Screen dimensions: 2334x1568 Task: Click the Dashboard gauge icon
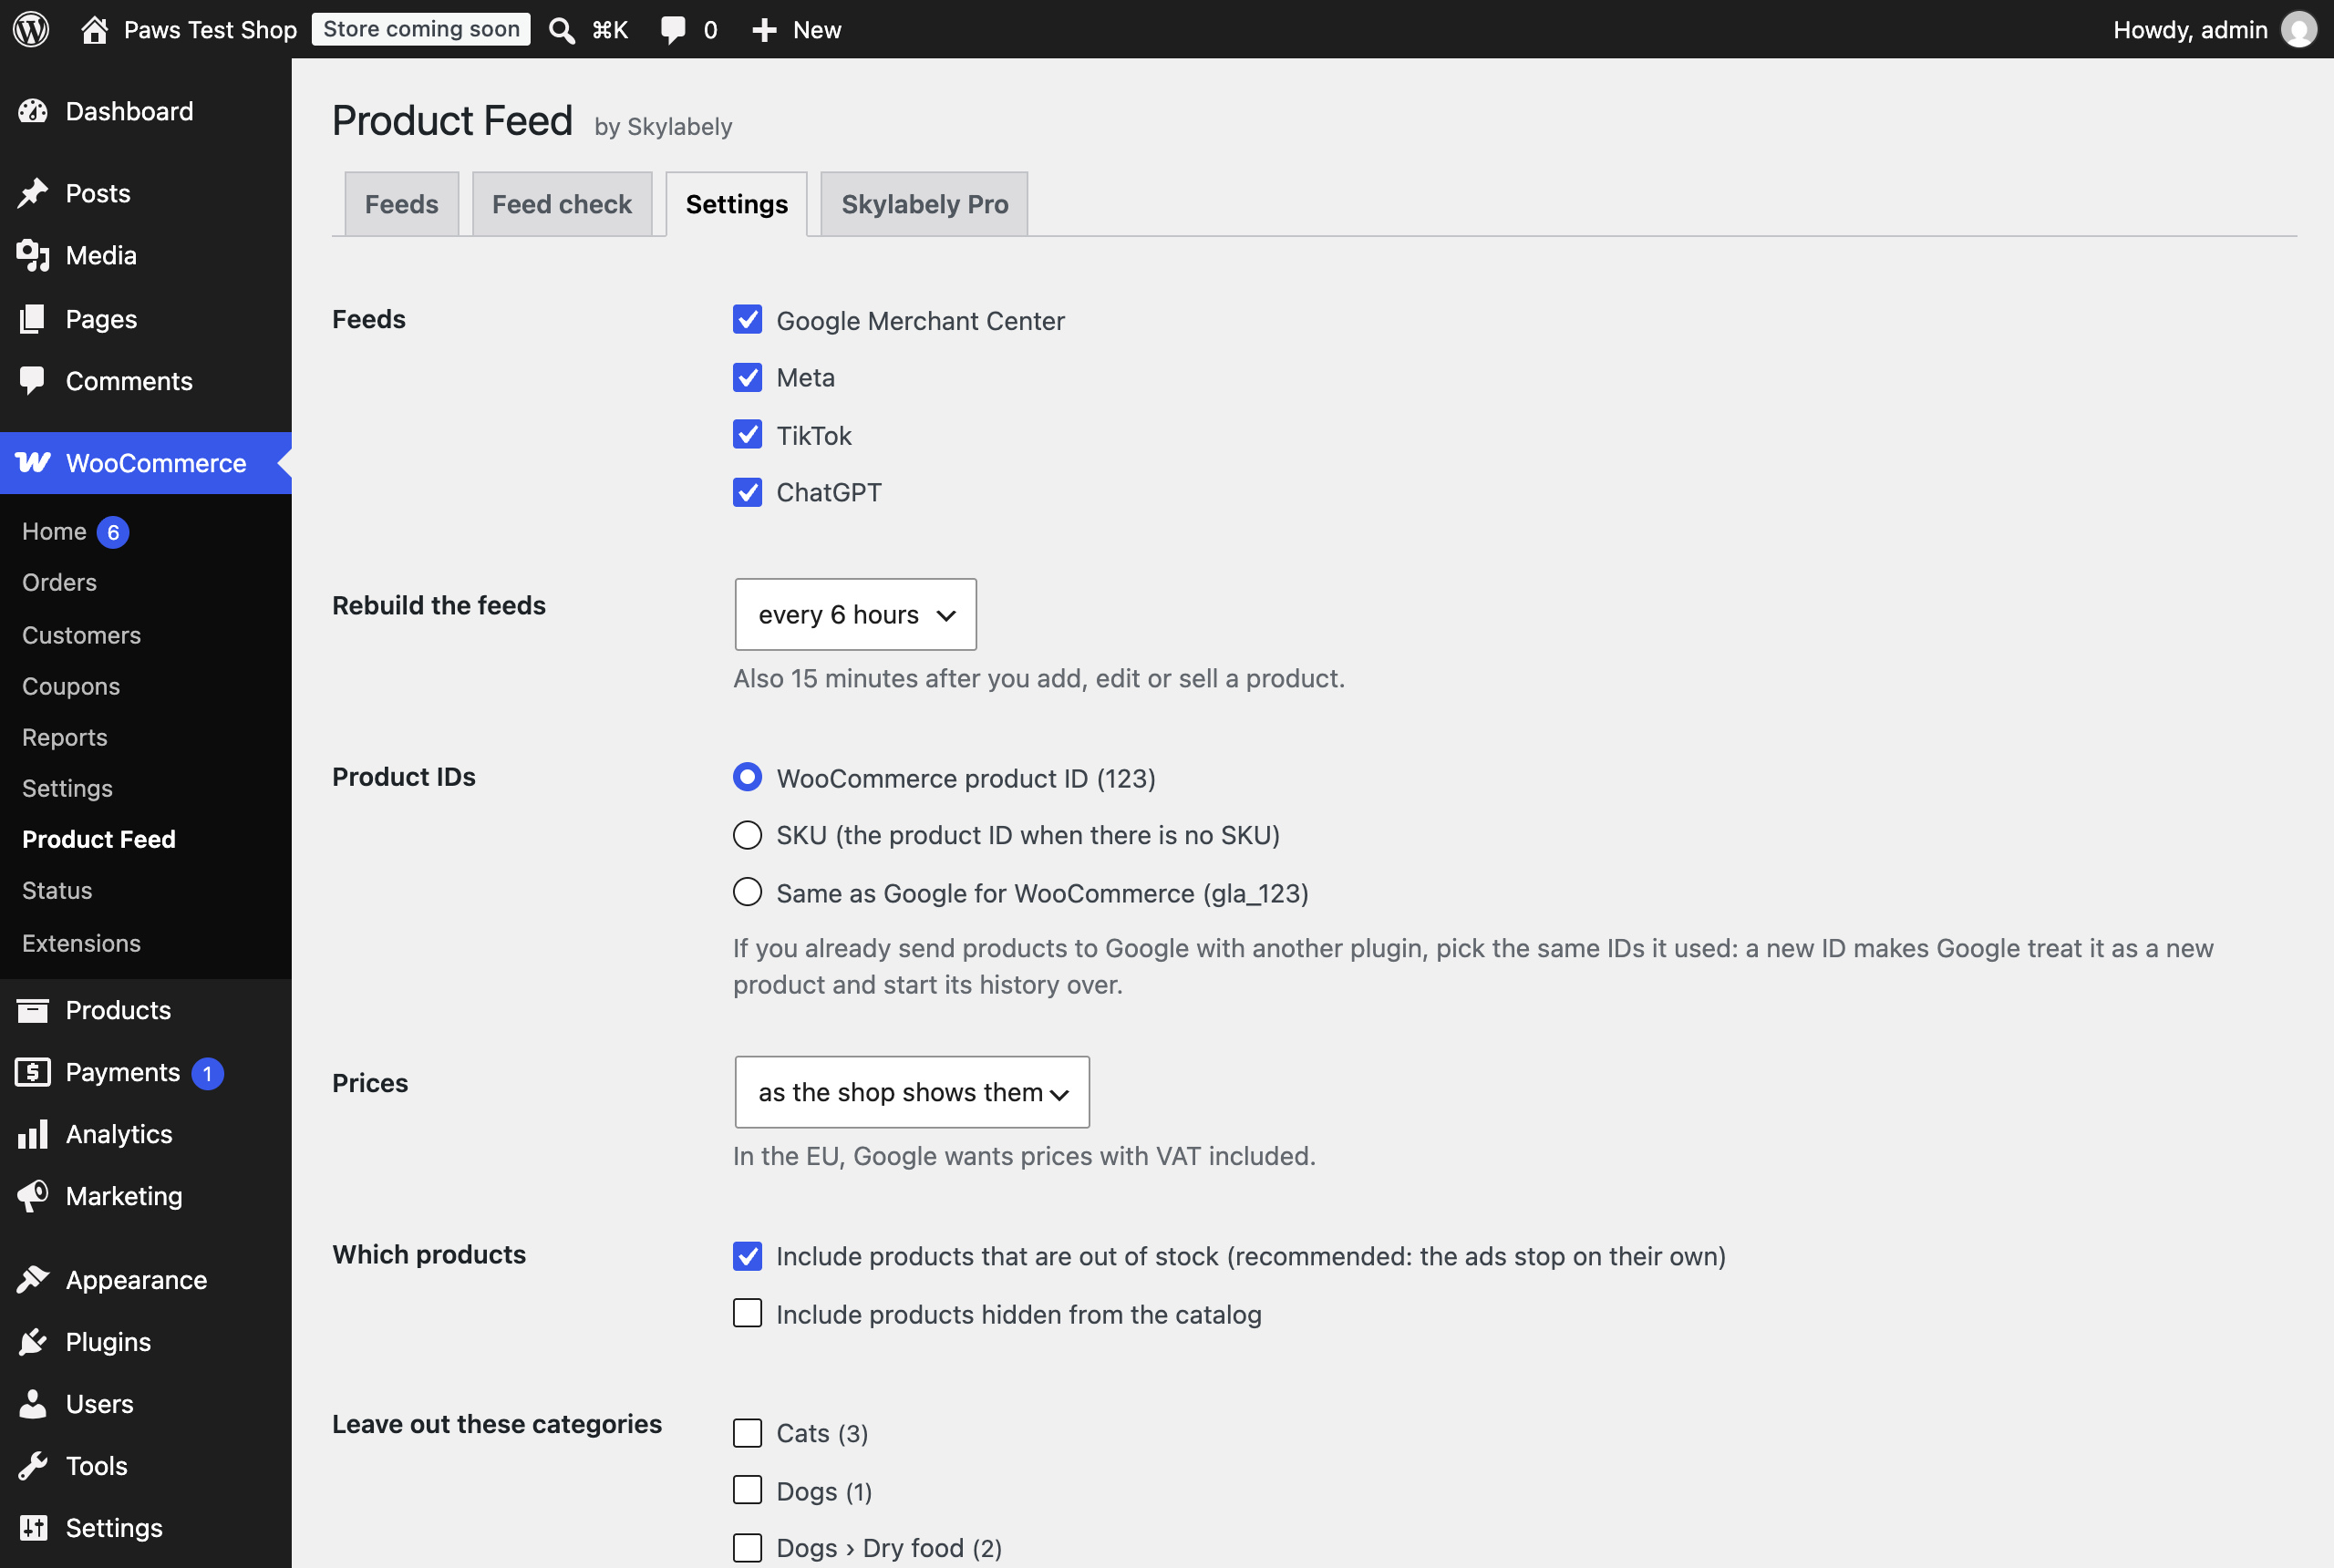point(33,111)
